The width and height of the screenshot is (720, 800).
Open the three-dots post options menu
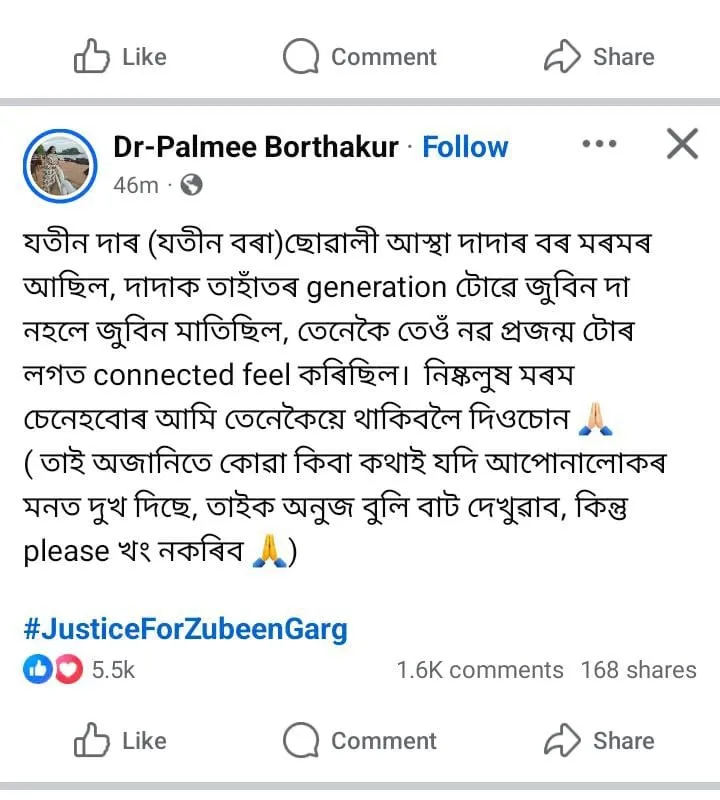pos(599,144)
